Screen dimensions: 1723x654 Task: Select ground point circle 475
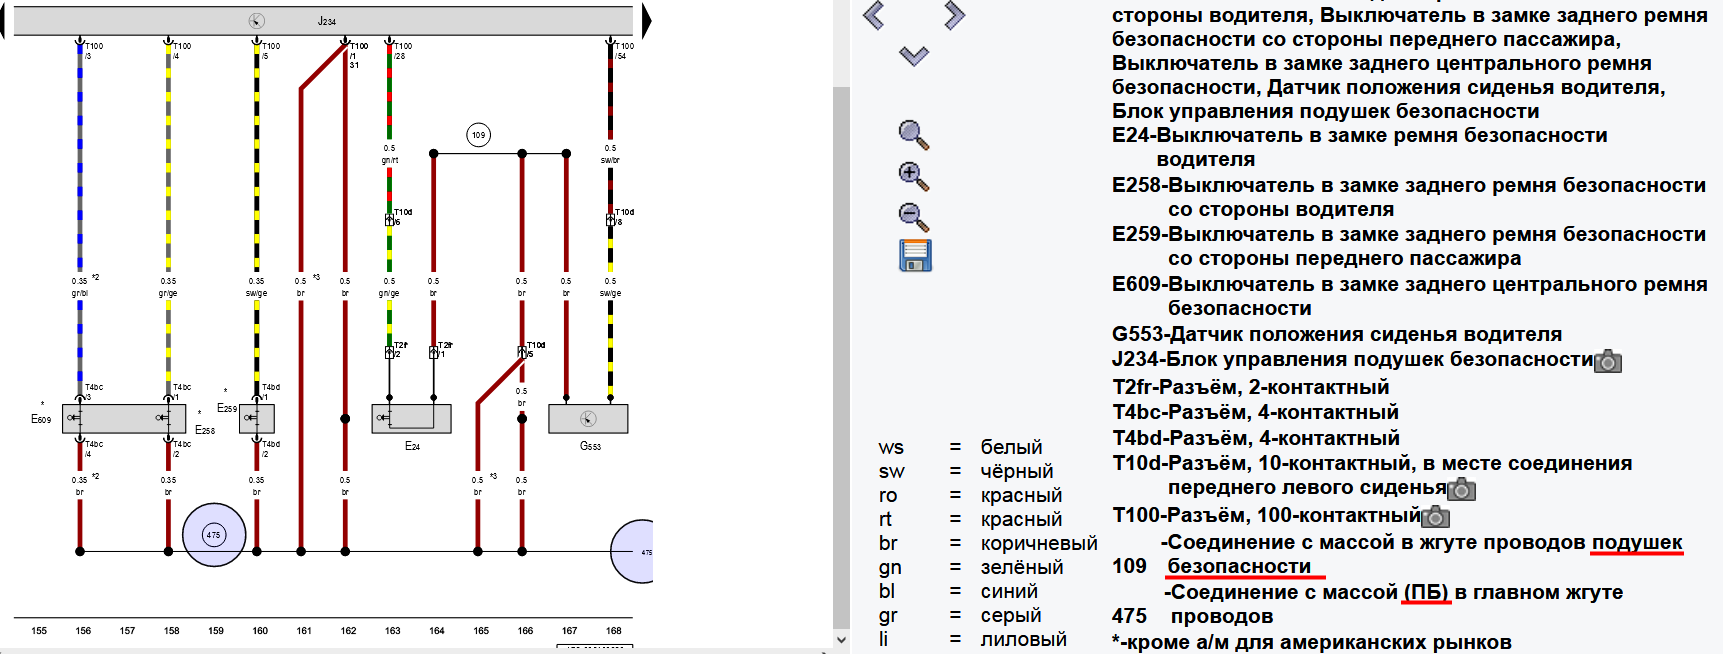[213, 535]
